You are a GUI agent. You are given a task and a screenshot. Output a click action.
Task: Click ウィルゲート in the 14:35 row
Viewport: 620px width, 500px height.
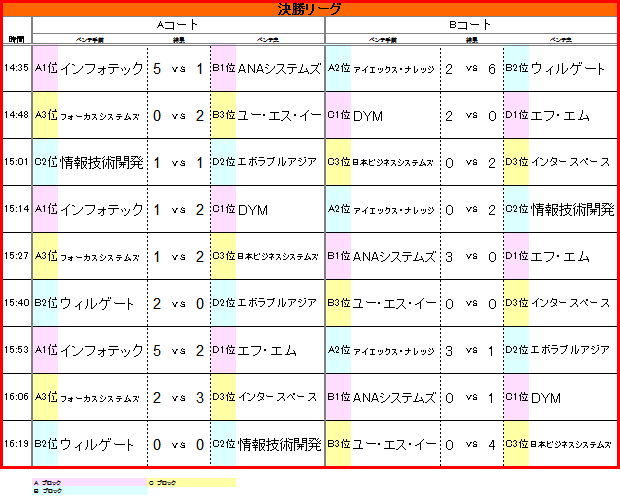pos(567,69)
